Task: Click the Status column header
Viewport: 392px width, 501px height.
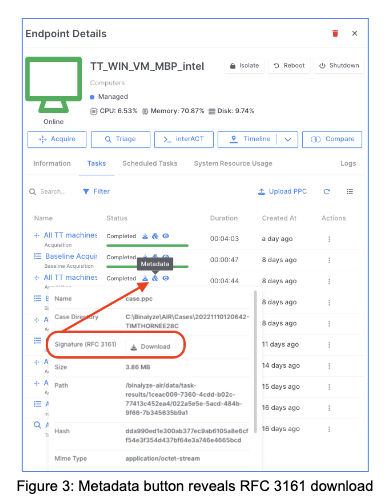Action: click(x=117, y=218)
